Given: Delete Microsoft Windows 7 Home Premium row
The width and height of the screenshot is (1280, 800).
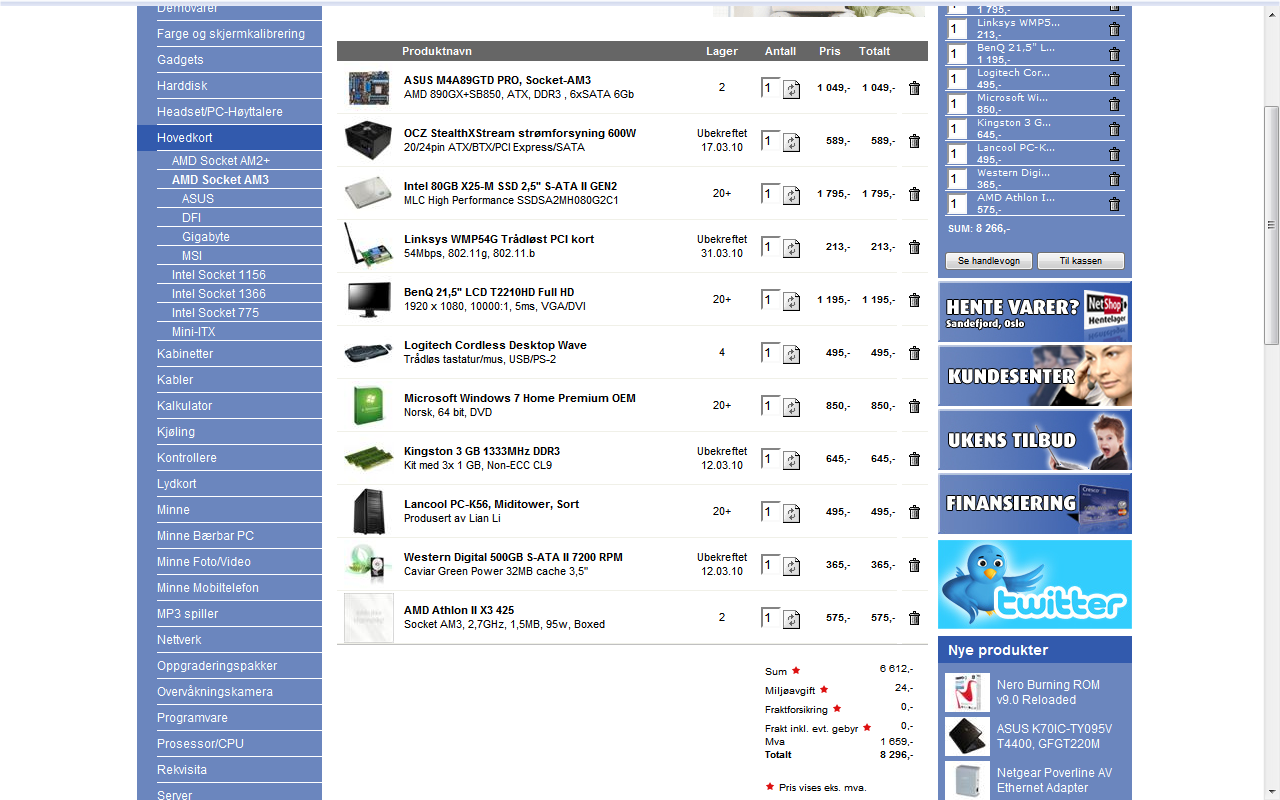Looking at the screenshot, I should (914, 406).
